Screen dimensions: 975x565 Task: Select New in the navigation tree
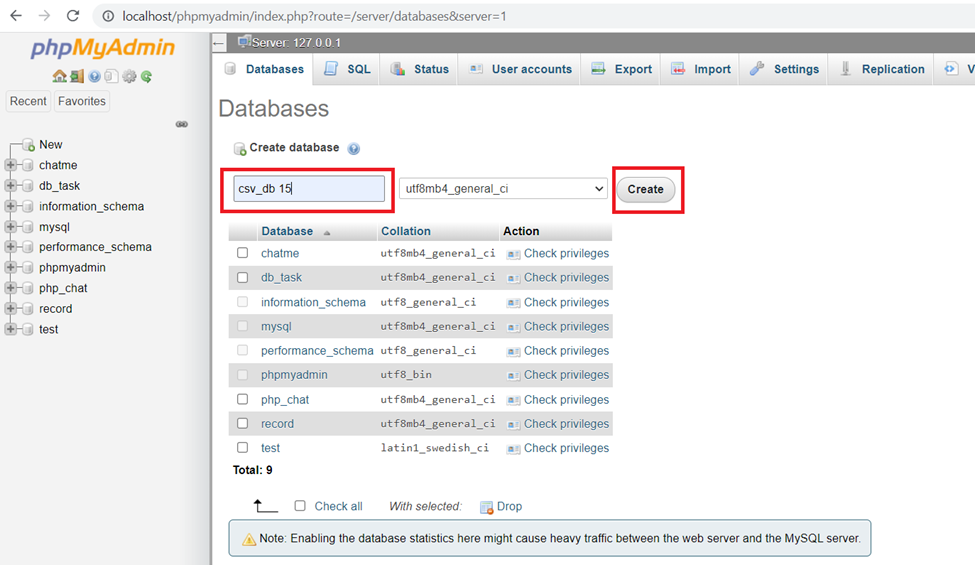pyautogui.click(x=50, y=144)
